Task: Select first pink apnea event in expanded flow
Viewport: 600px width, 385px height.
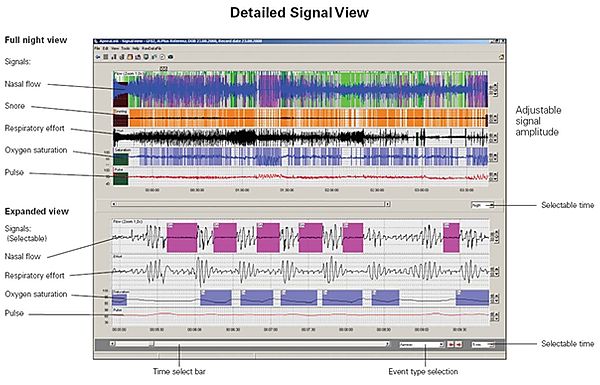Action: click(x=182, y=238)
